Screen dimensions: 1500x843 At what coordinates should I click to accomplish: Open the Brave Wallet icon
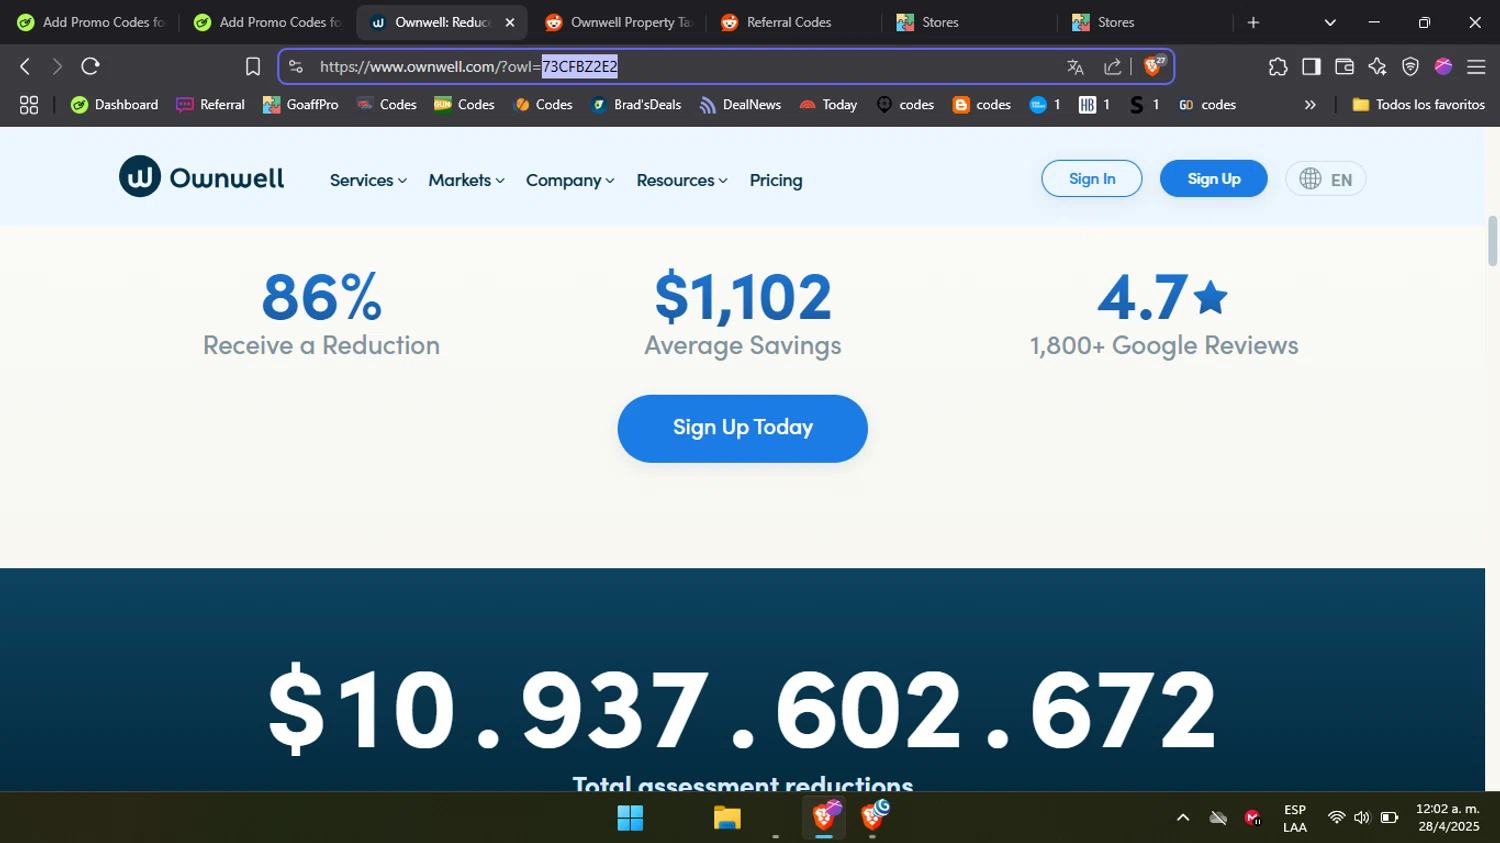pos(1344,66)
